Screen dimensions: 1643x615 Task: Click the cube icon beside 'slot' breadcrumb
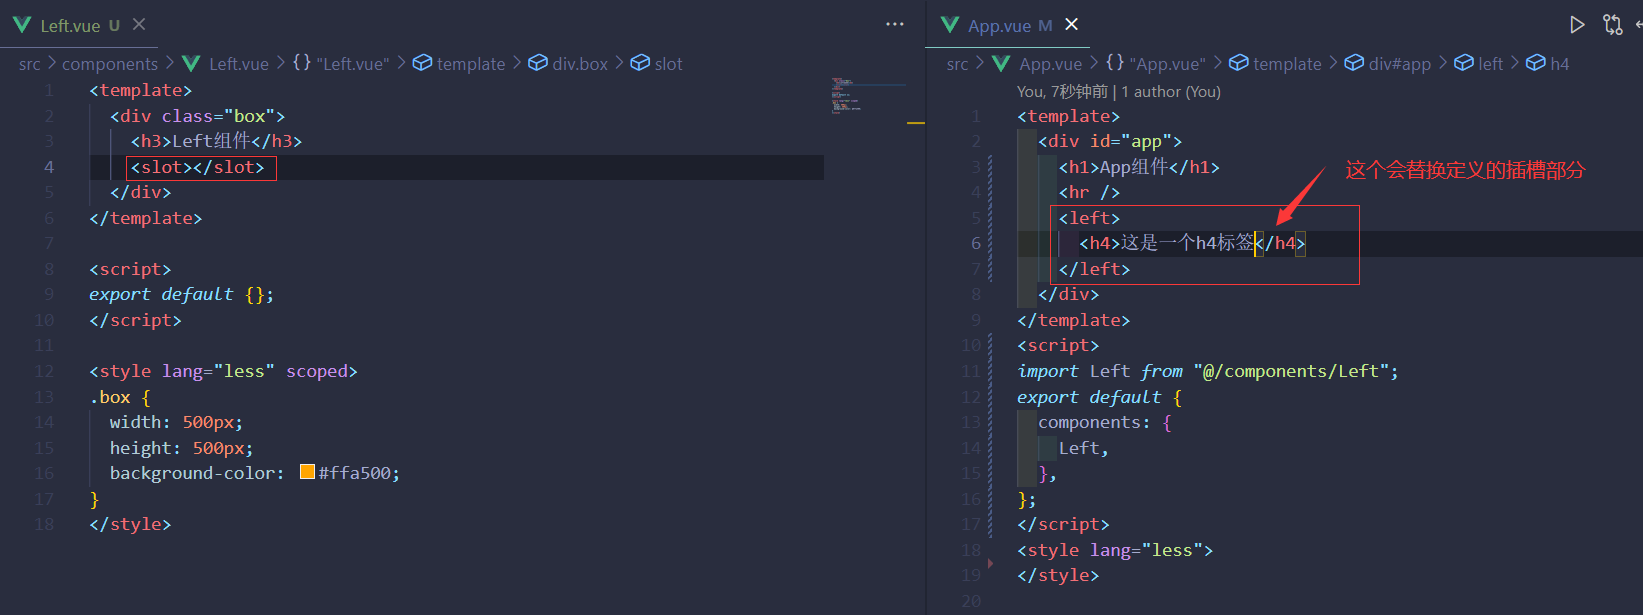point(640,63)
